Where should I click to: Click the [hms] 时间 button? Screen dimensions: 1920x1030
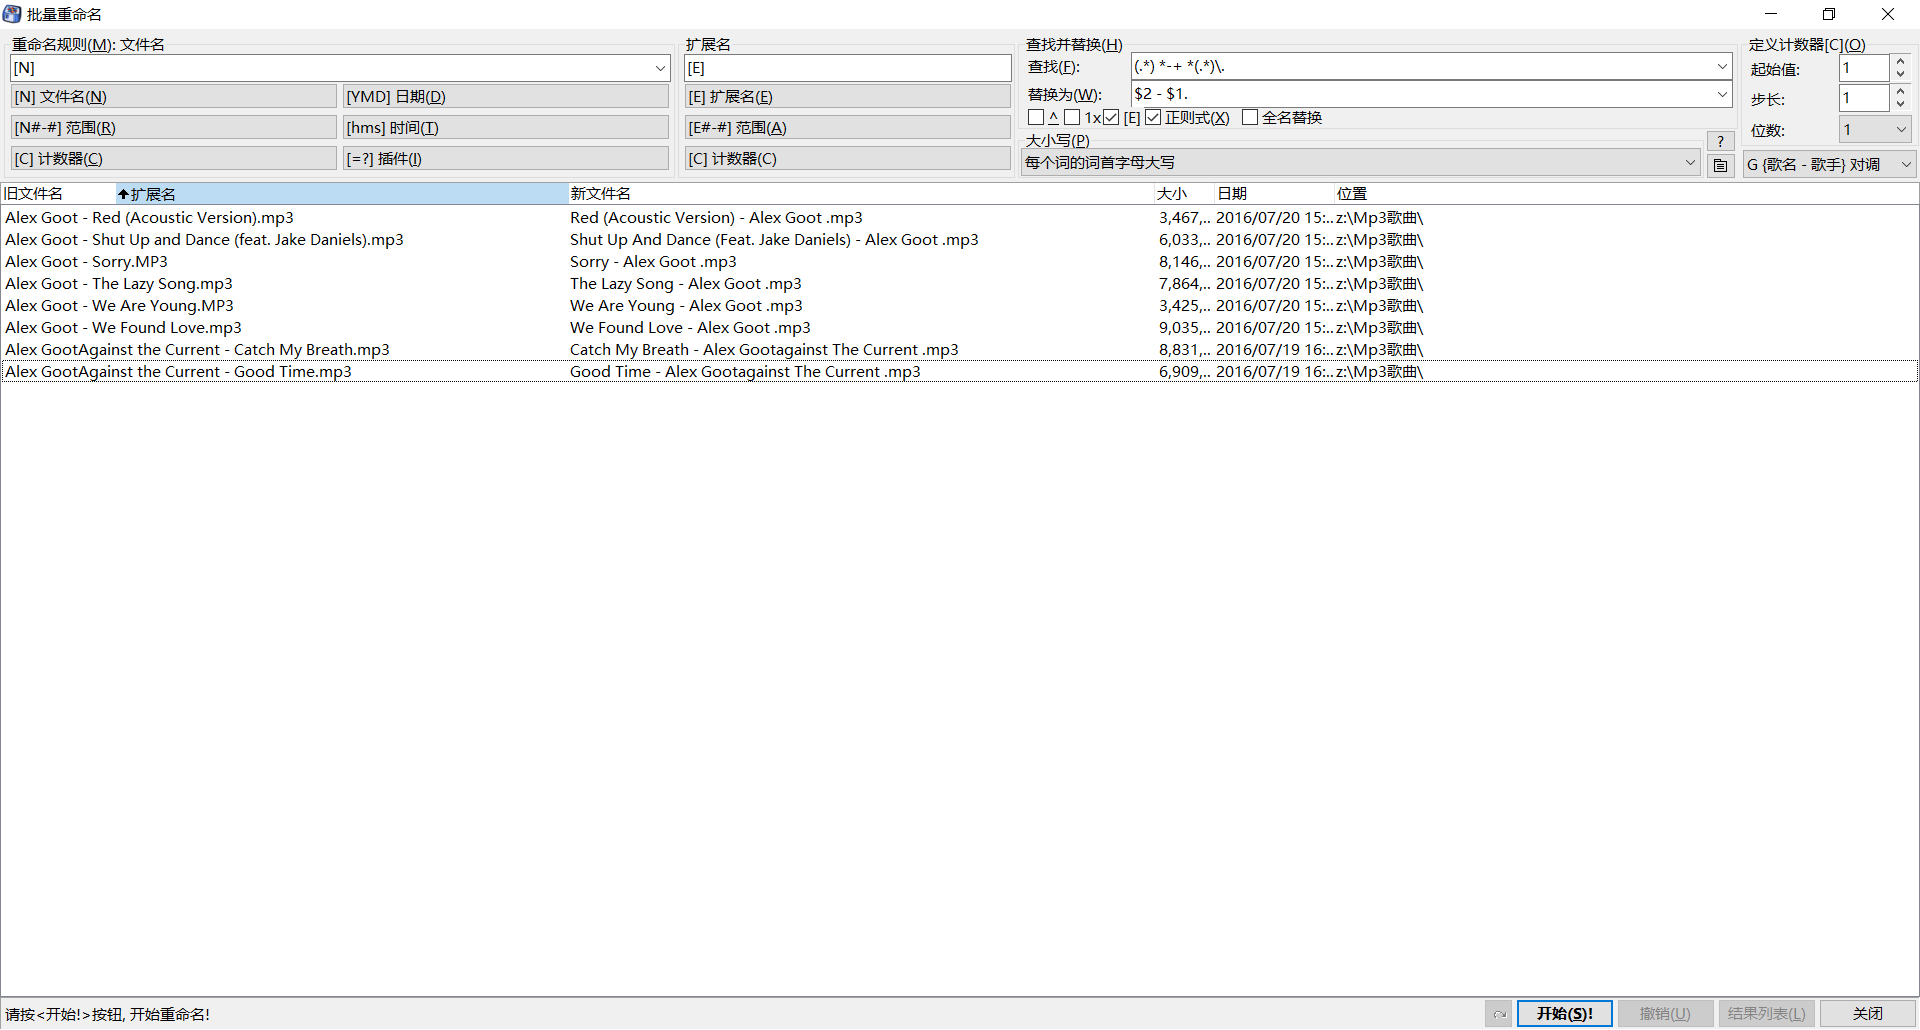[x=506, y=128]
